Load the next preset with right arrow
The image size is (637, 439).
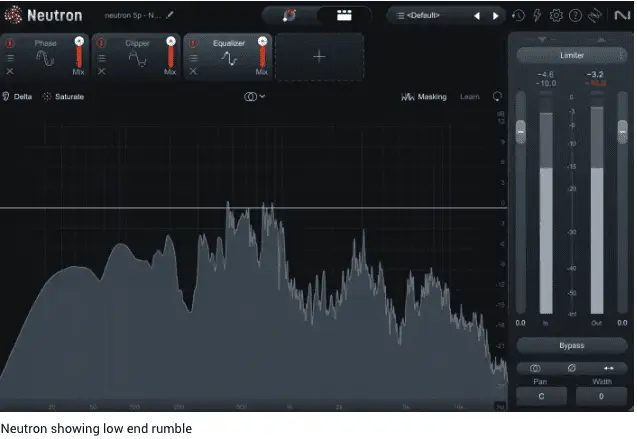tap(495, 16)
